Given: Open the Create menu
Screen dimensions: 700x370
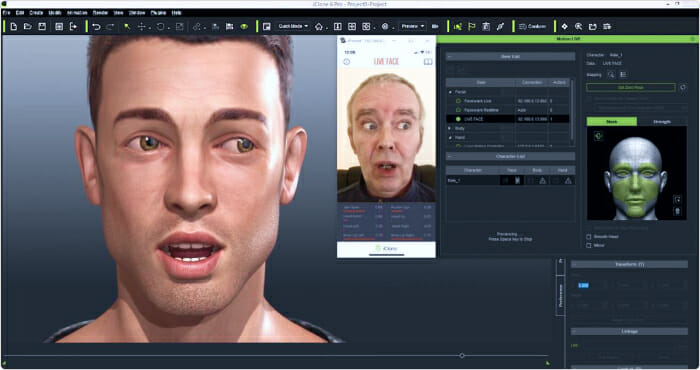Looking at the screenshot, I should tap(36, 12).
